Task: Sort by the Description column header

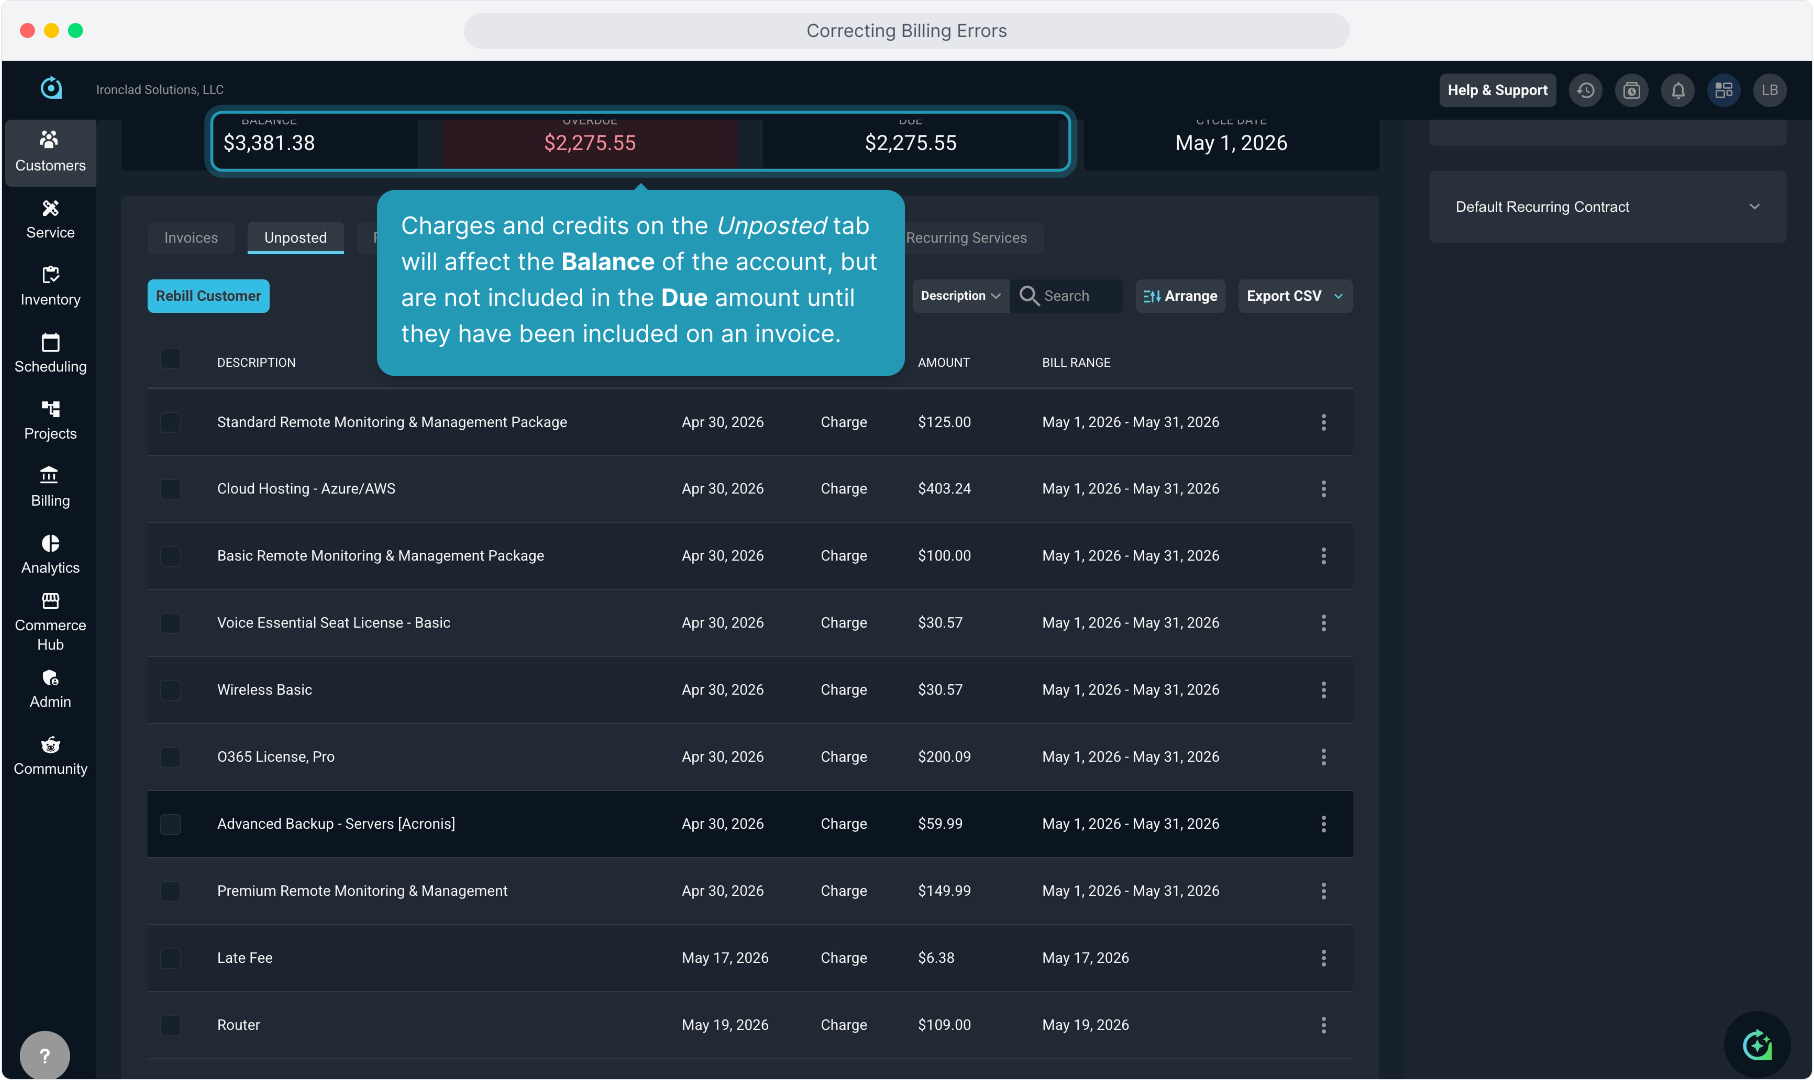Action: coord(256,363)
